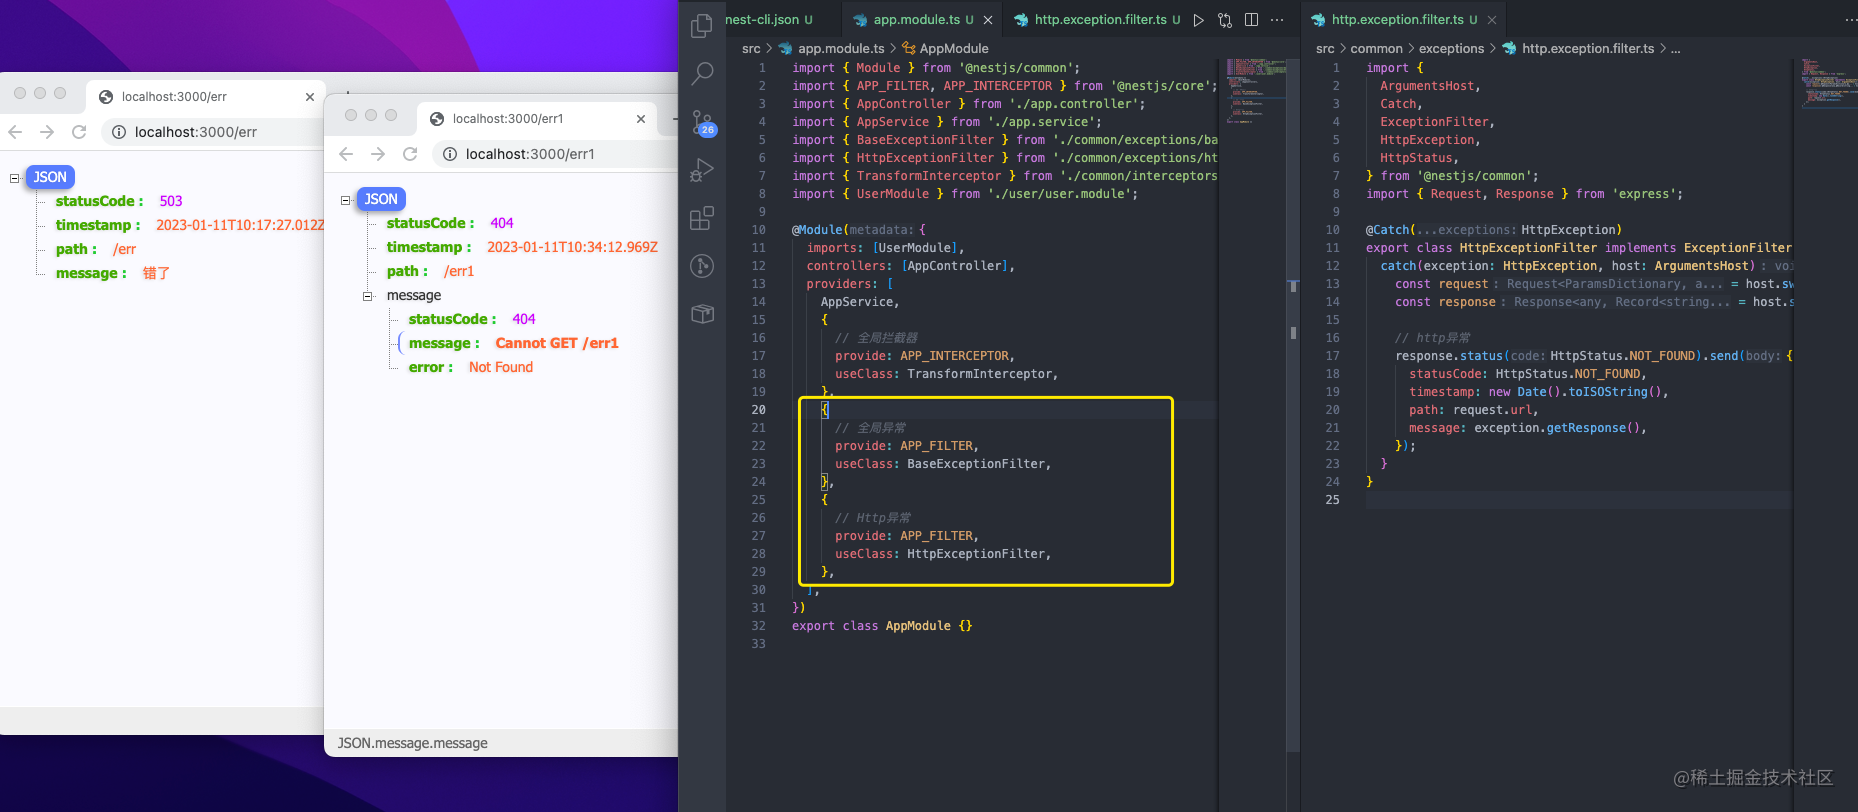Select the localhost:3000/err1 browser tab
This screenshot has width=1858, height=812.
[536, 119]
